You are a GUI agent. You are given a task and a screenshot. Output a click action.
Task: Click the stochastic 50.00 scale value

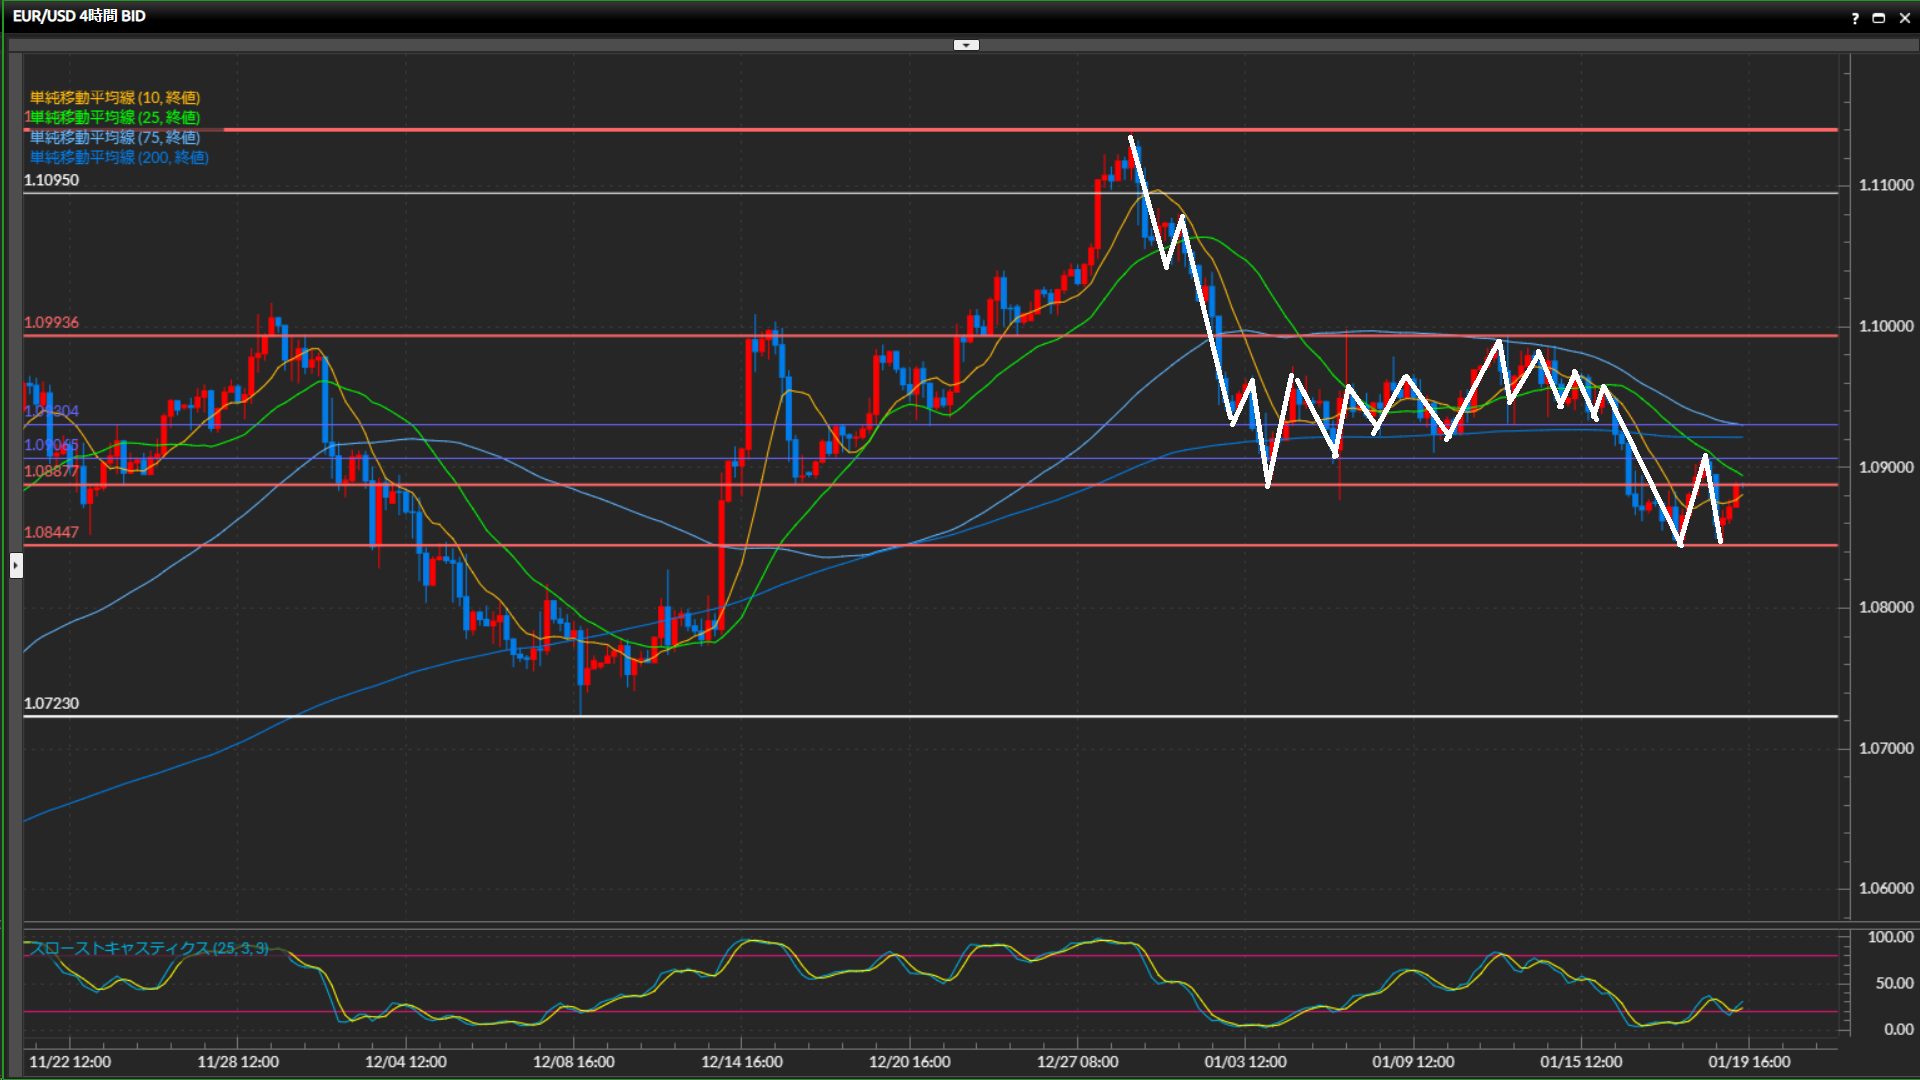(1894, 983)
